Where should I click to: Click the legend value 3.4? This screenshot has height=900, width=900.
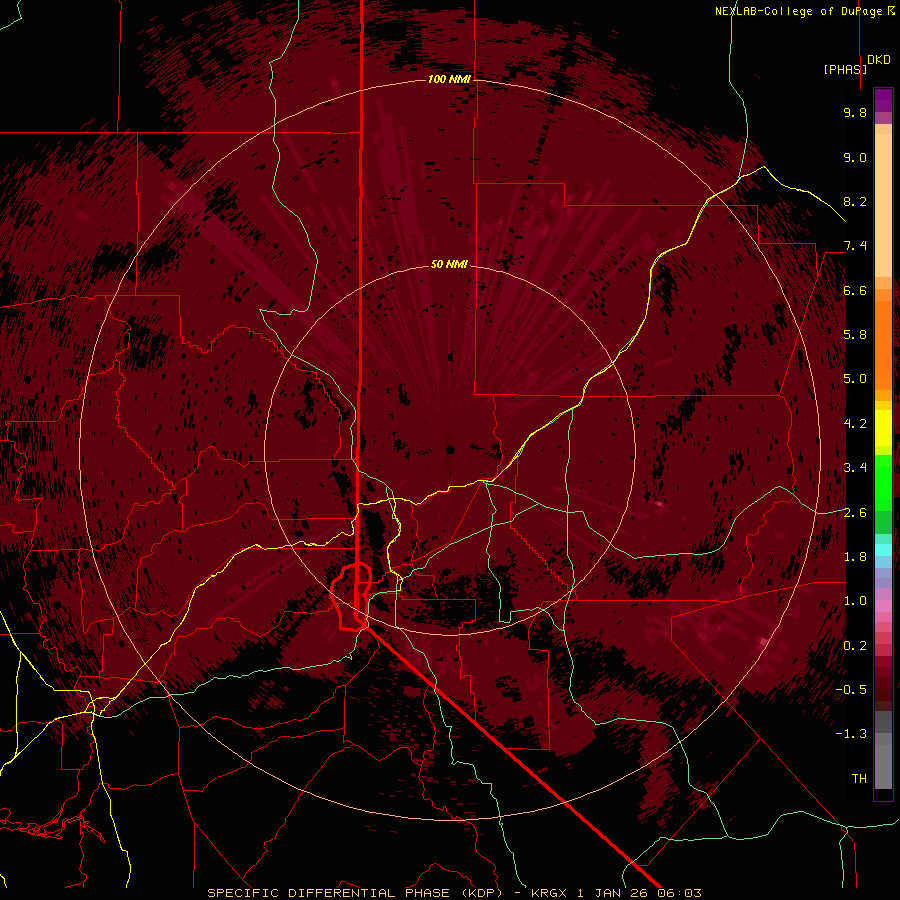855,468
